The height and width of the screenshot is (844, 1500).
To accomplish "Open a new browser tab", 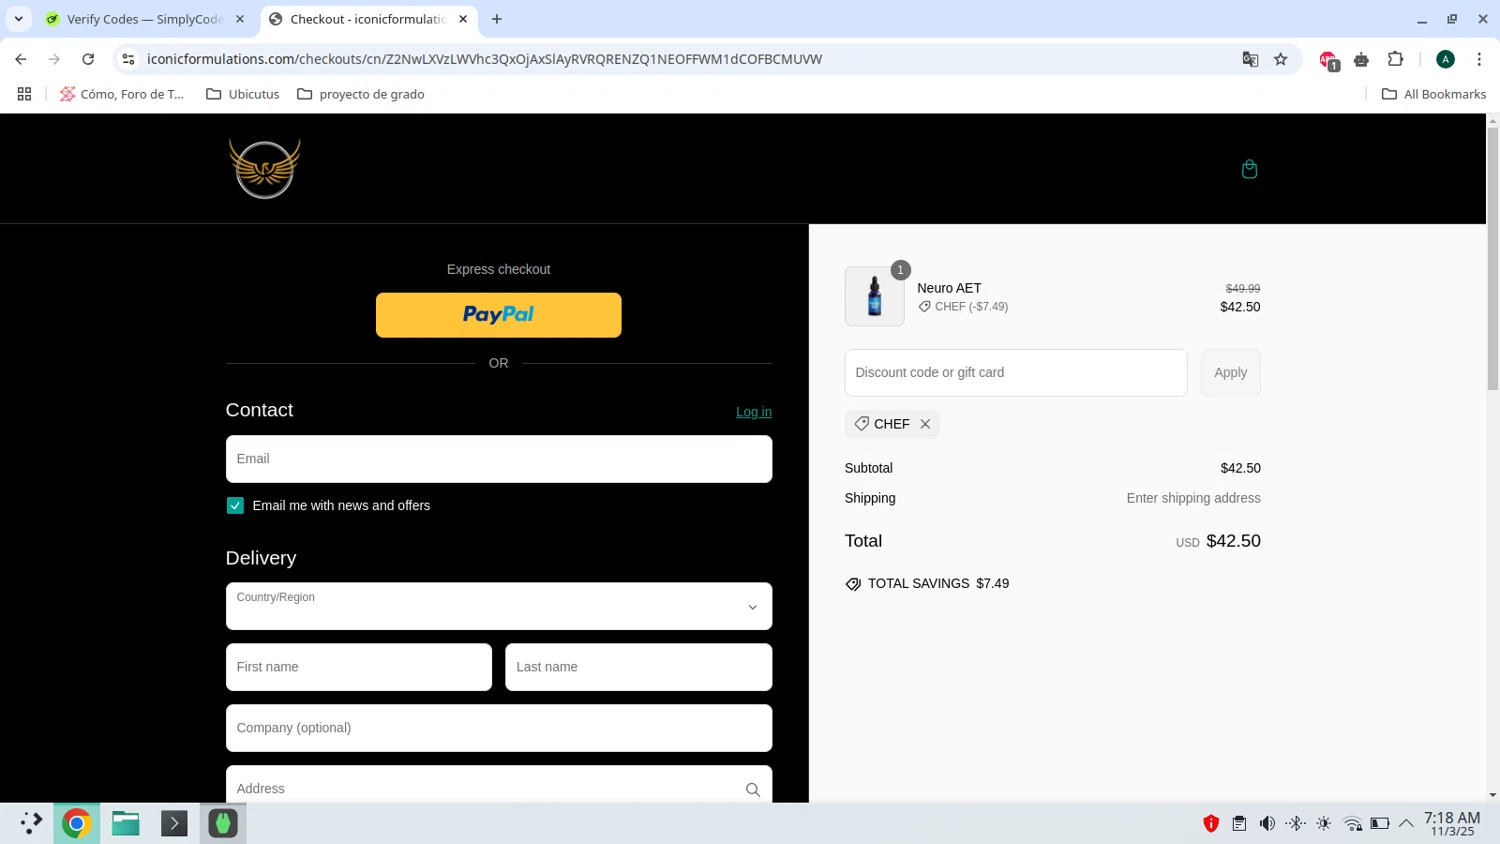I will [497, 19].
